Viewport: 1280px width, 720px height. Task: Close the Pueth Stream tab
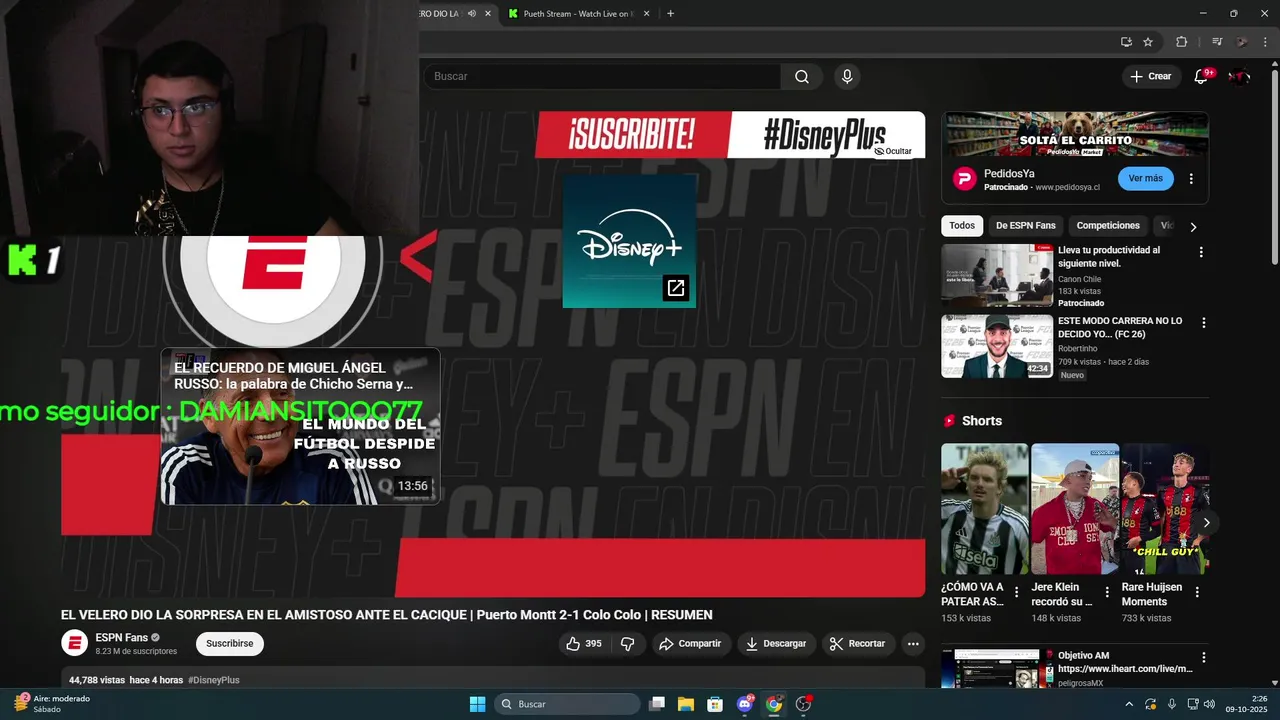tap(646, 14)
